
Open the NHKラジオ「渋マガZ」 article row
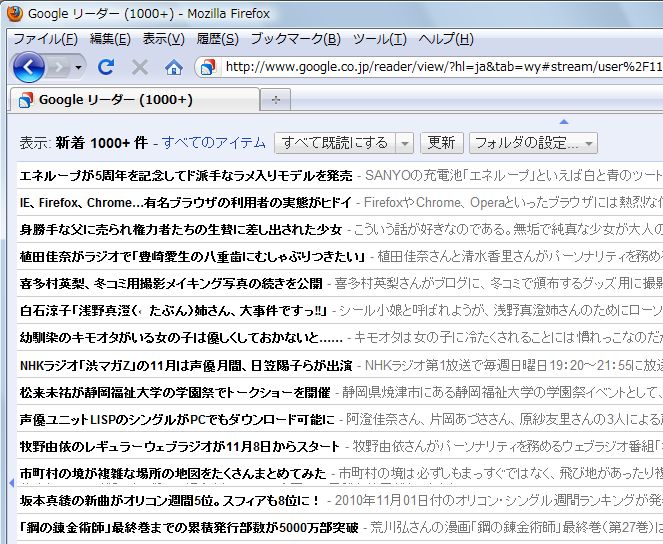[x=340, y=365]
